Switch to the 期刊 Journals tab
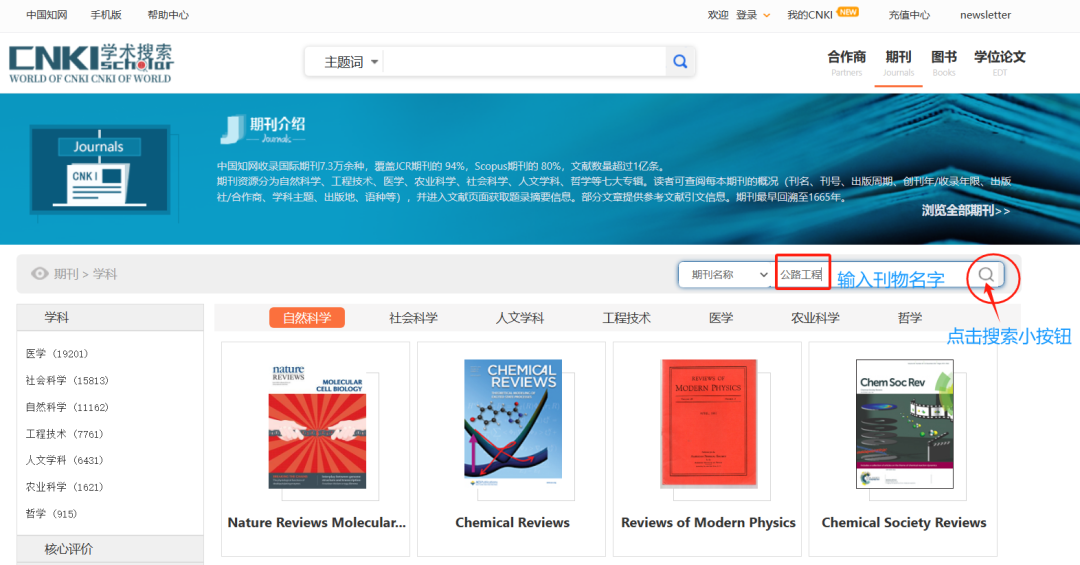Image resolution: width=1080 pixels, height=565 pixels. click(898, 63)
